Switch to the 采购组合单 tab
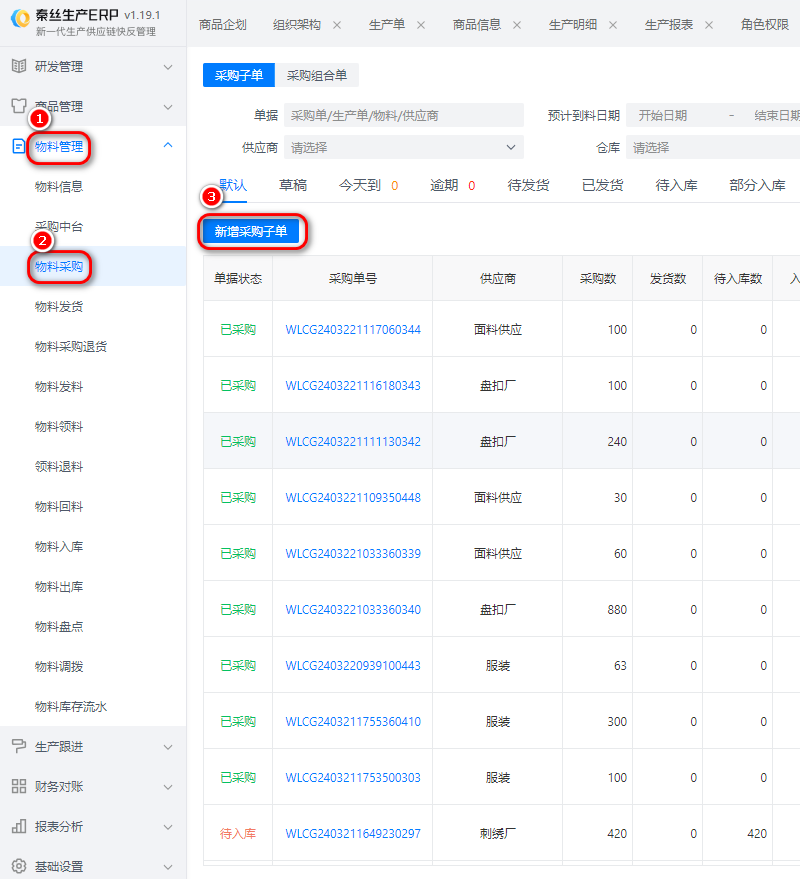 [x=317, y=75]
